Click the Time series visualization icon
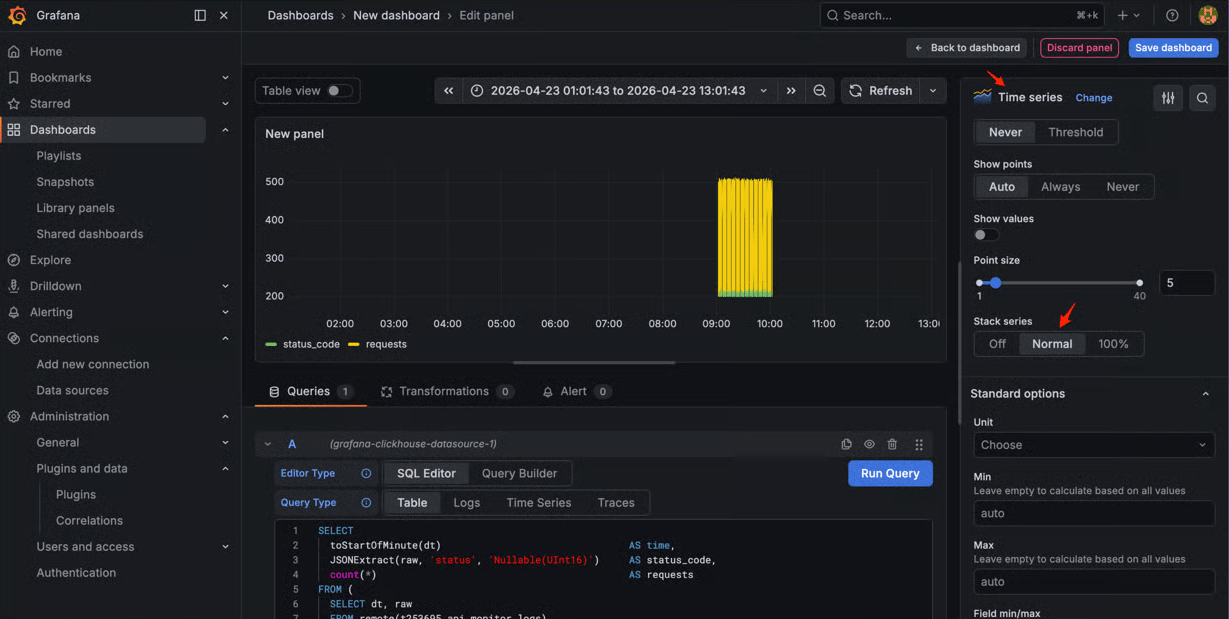 pyautogui.click(x=983, y=97)
